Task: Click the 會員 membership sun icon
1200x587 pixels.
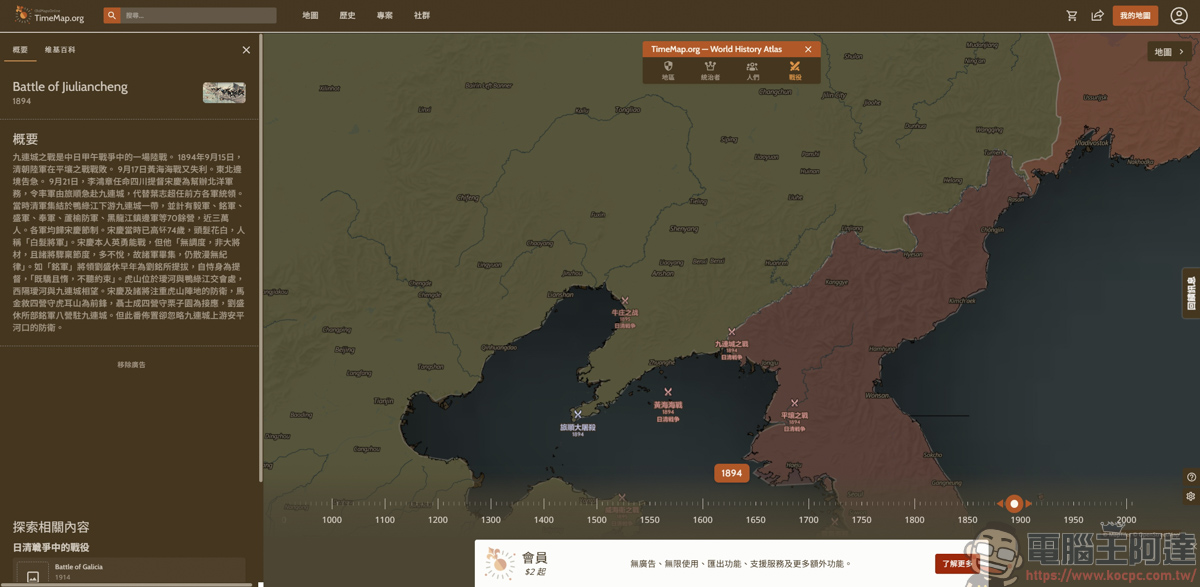Action: [499, 564]
